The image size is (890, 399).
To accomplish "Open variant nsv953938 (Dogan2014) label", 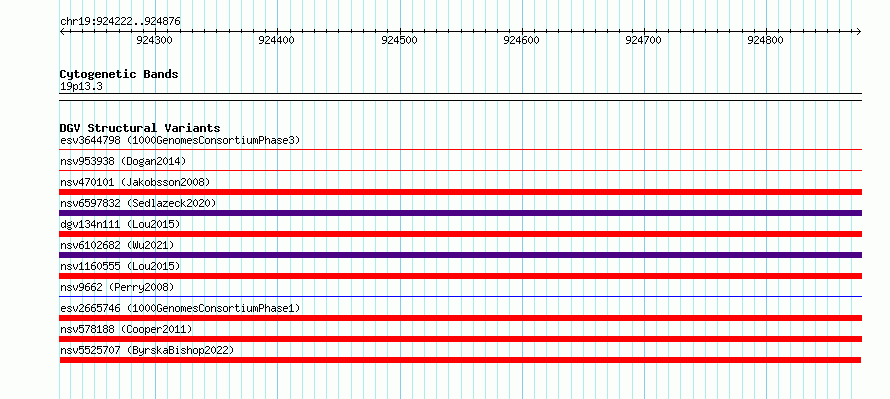I will coord(123,161).
